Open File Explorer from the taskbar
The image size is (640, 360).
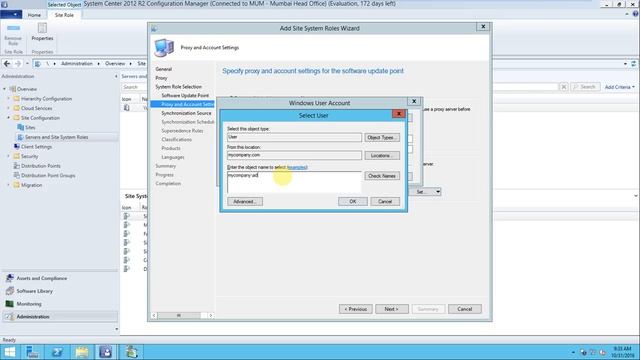coord(82,352)
